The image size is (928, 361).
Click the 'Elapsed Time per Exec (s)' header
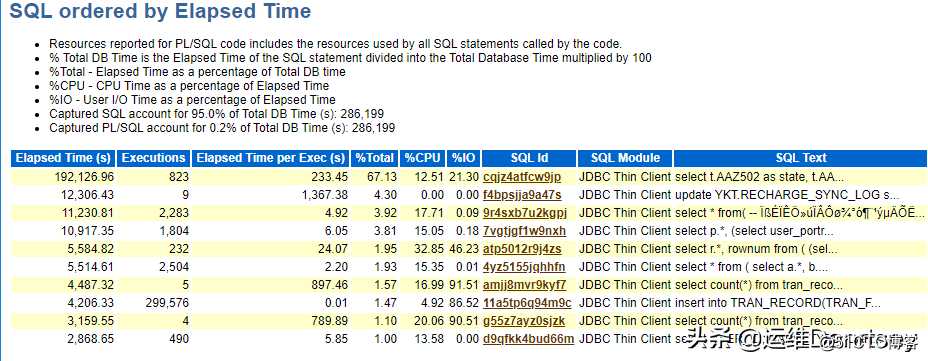[x=270, y=158]
